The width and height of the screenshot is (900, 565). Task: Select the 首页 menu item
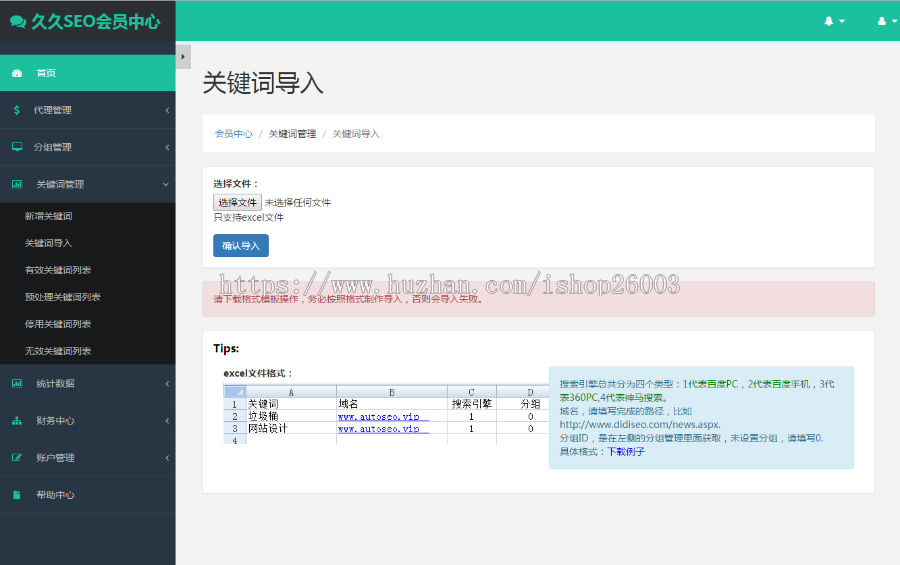pyautogui.click(x=87, y=73)
